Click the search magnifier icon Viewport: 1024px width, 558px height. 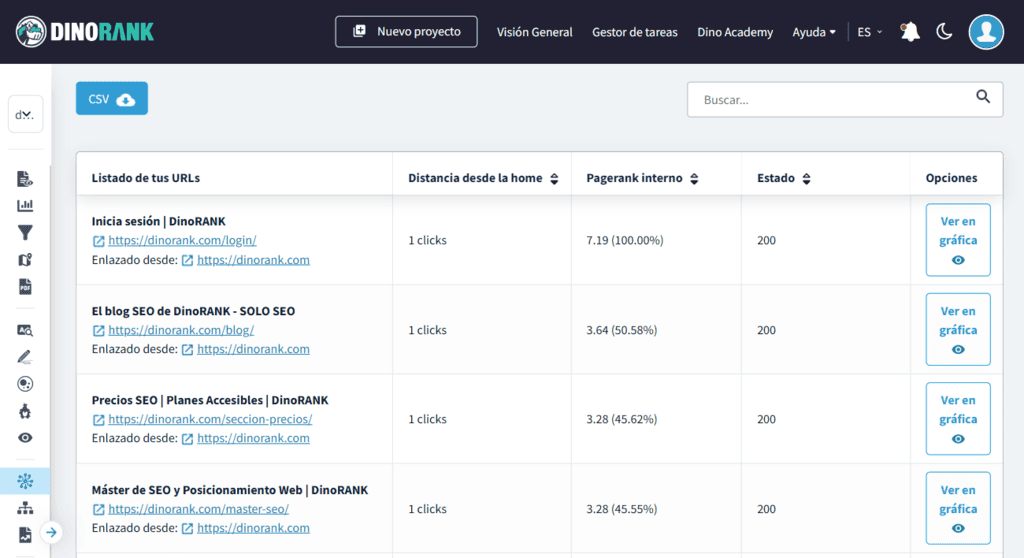pyautogui.click(x=983, y=97)
